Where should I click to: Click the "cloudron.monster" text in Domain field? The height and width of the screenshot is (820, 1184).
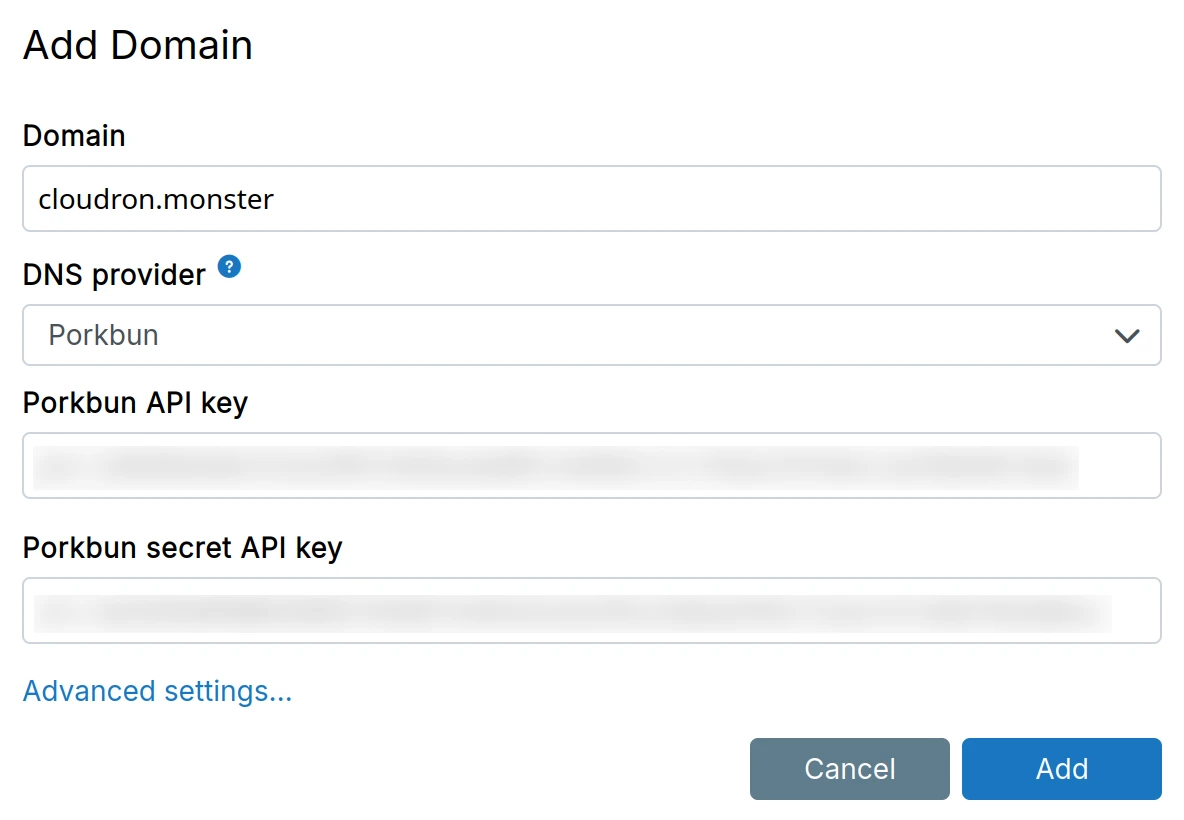156,199
